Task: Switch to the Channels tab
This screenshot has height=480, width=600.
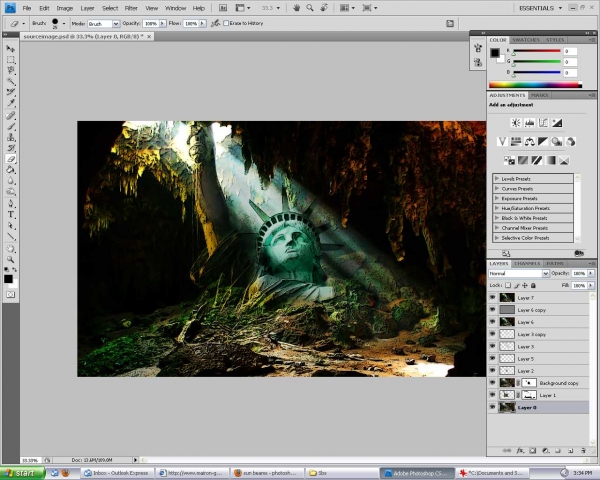Action: tap(527, 264)
